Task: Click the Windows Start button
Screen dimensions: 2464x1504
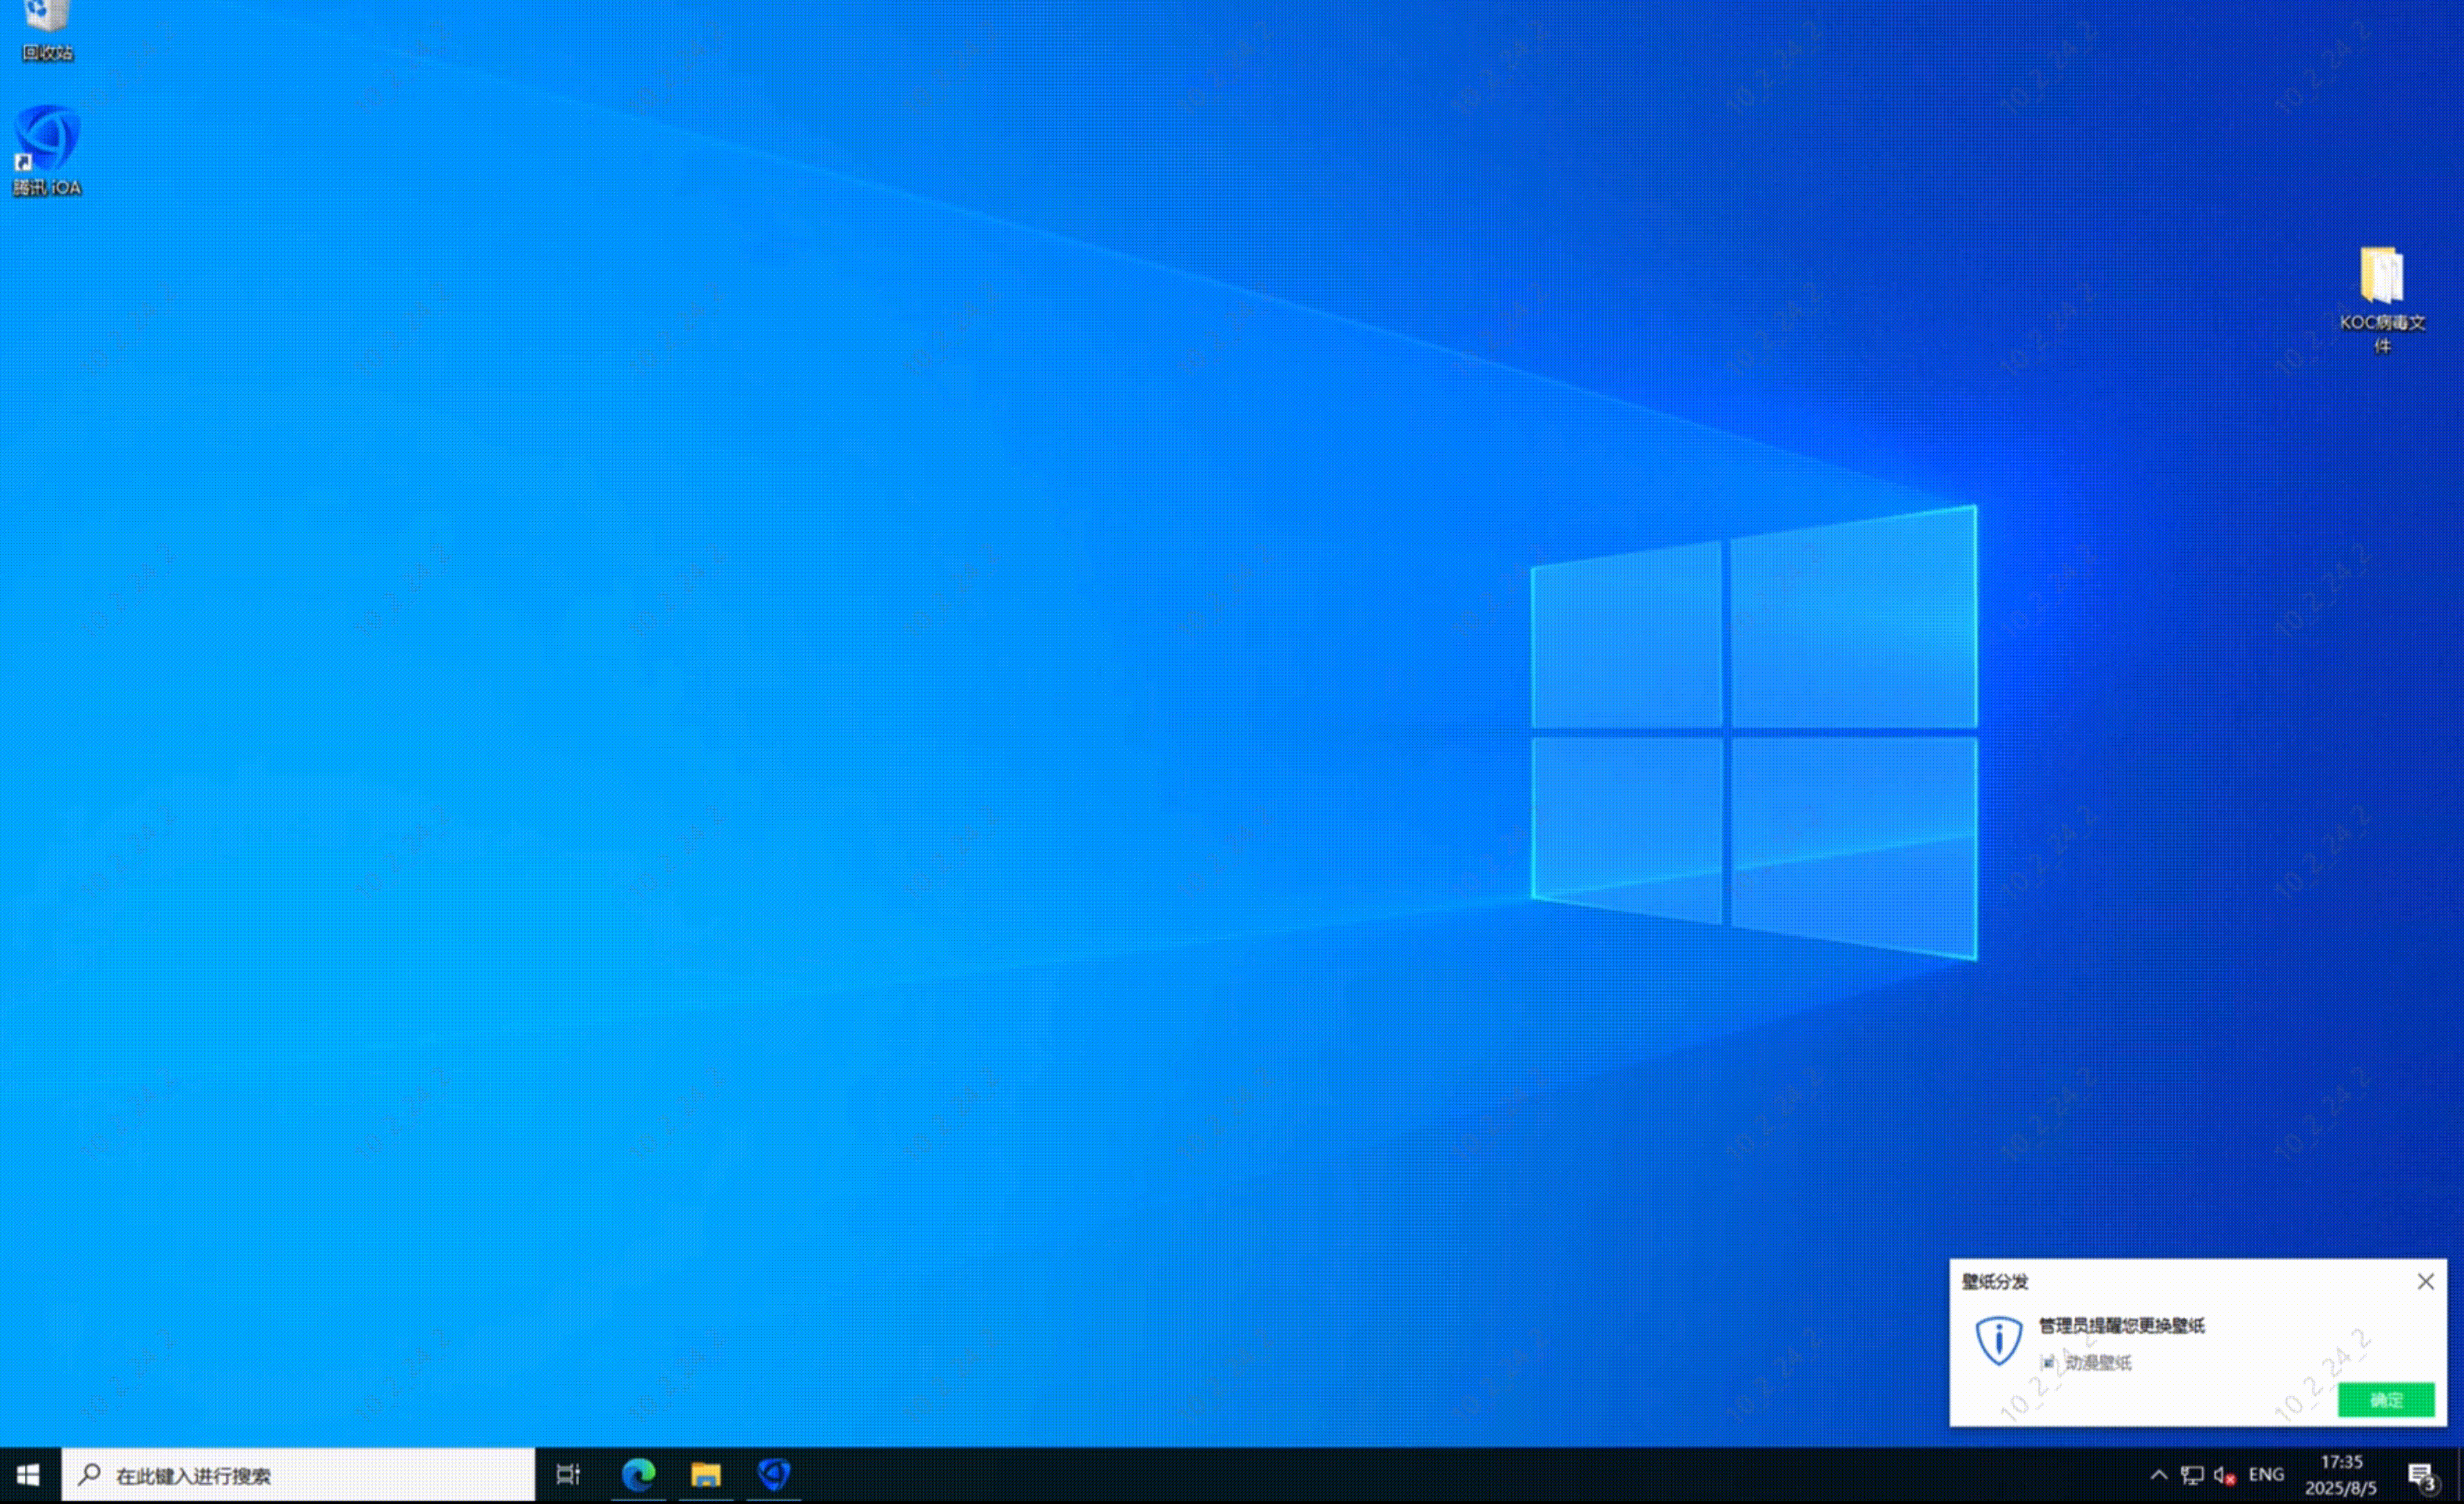Action: [x=28, y=1475]
